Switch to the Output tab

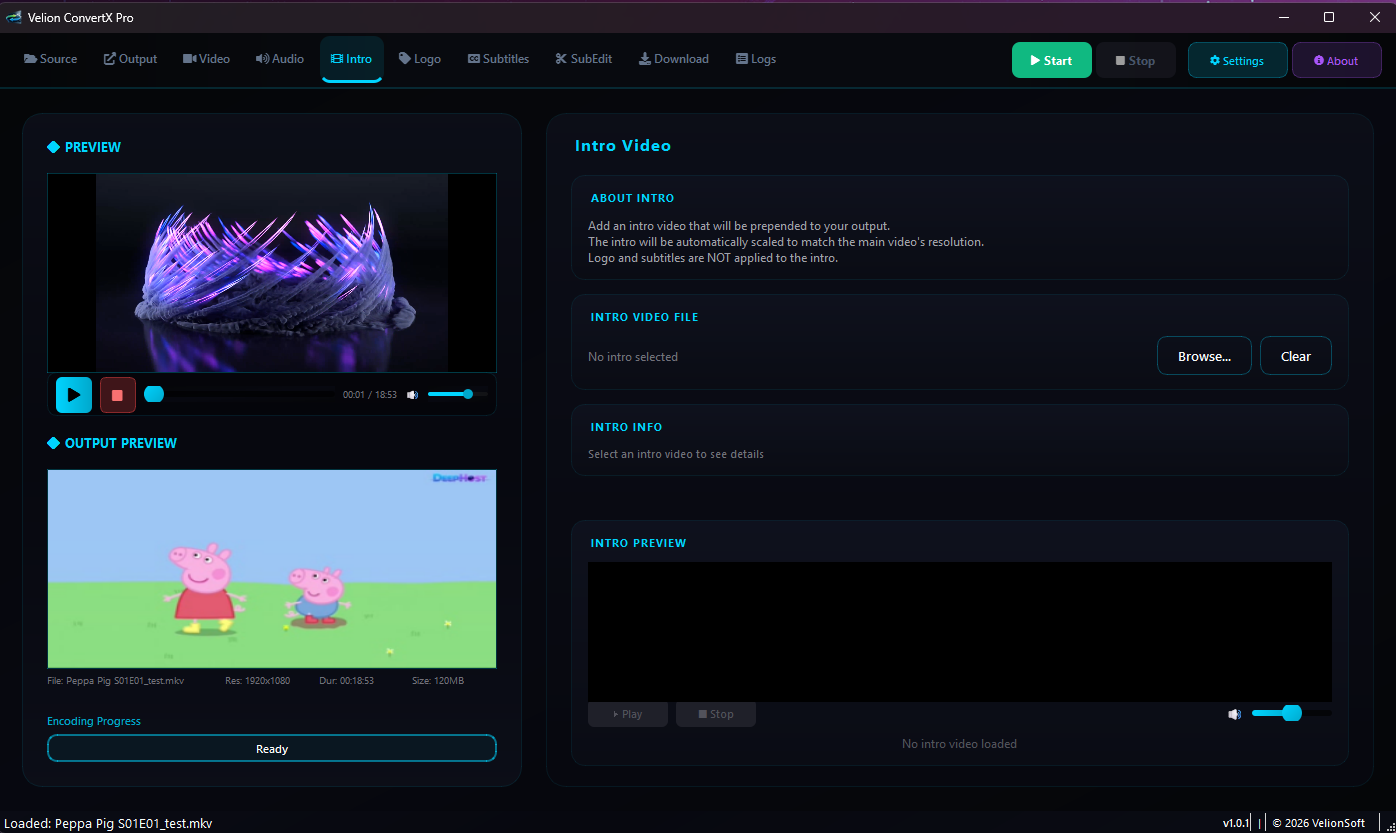point(130,59)
